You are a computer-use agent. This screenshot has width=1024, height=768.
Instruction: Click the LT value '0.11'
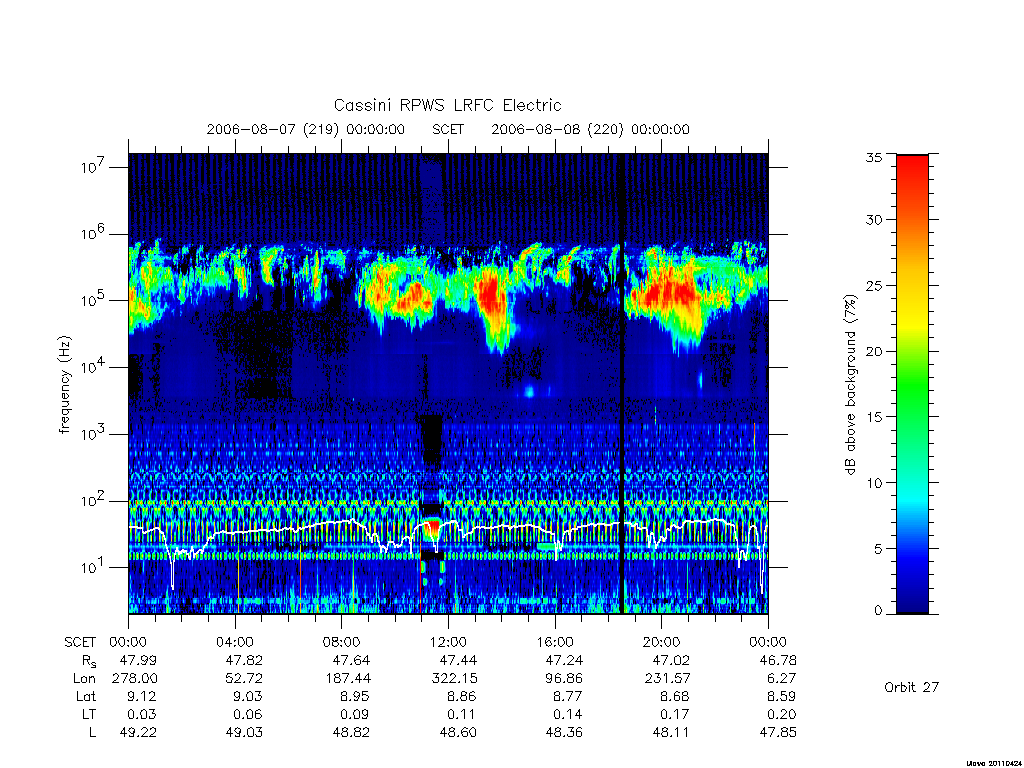462,714
